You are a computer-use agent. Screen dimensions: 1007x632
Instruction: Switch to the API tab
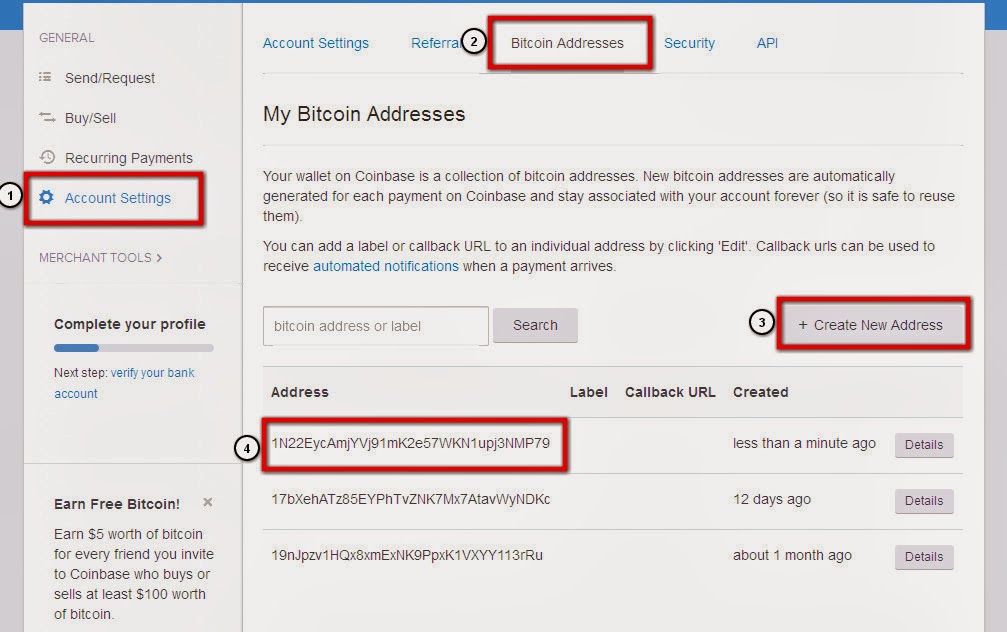(x=767, y=43)
